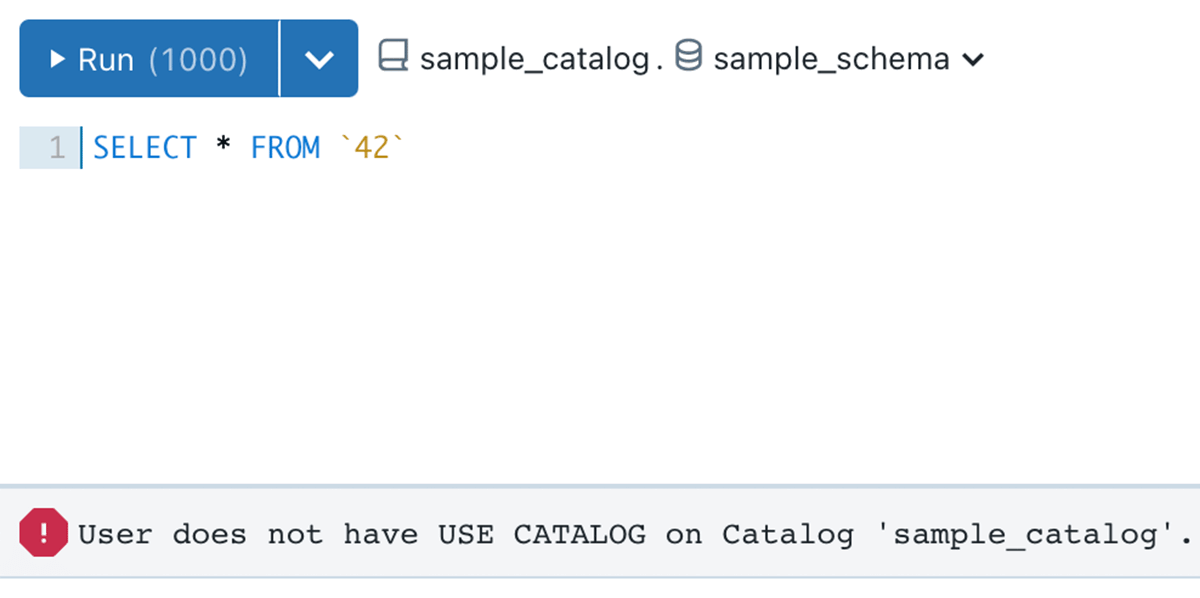Expand the schema chevron next to sample_schema

click(x=975, y=58)
